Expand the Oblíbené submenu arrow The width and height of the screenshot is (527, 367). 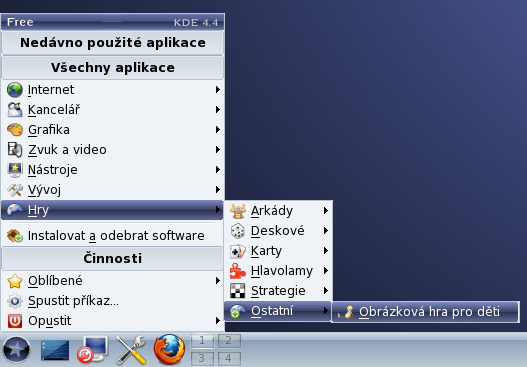coord(218,281)
